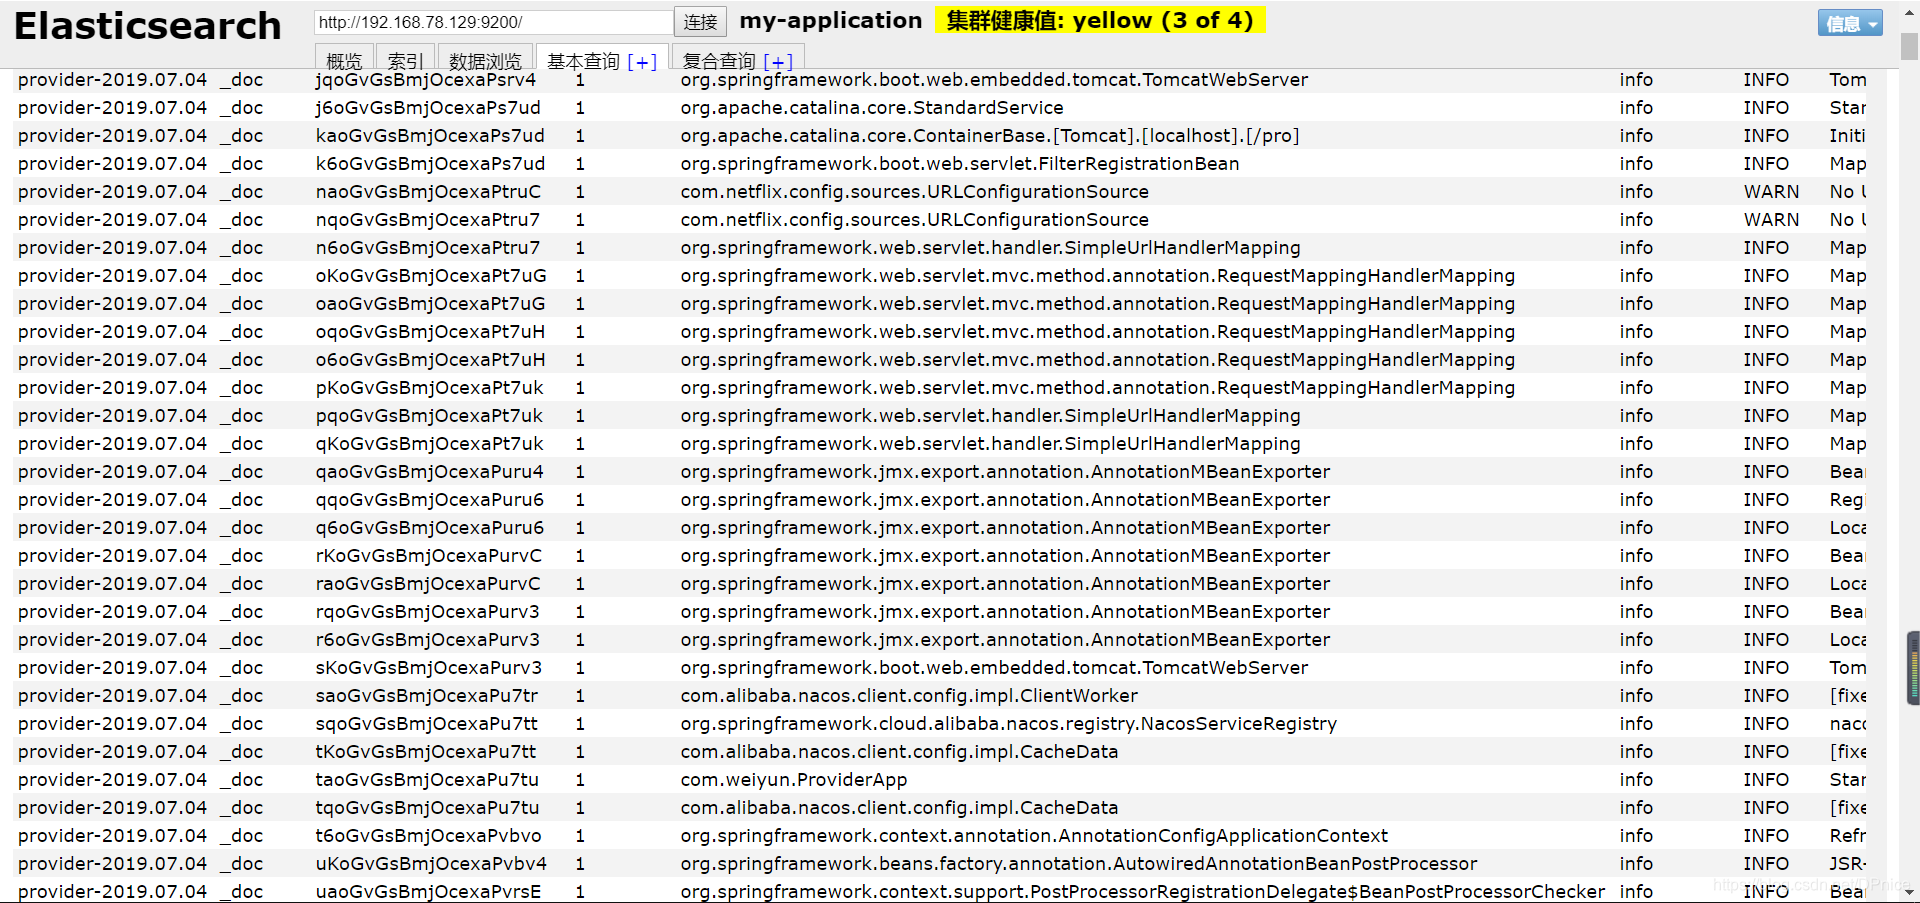Add a new 复合查询 tab with [+]
This screenshot has height=903, width=1920.
click(x=778, y=62)
